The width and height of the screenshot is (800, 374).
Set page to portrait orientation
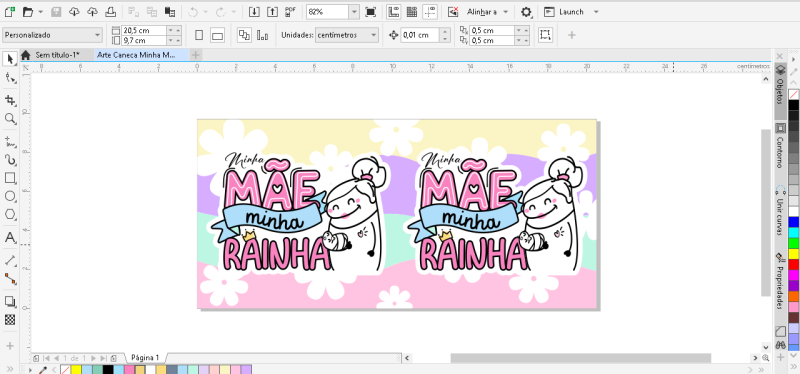[199, 35]
